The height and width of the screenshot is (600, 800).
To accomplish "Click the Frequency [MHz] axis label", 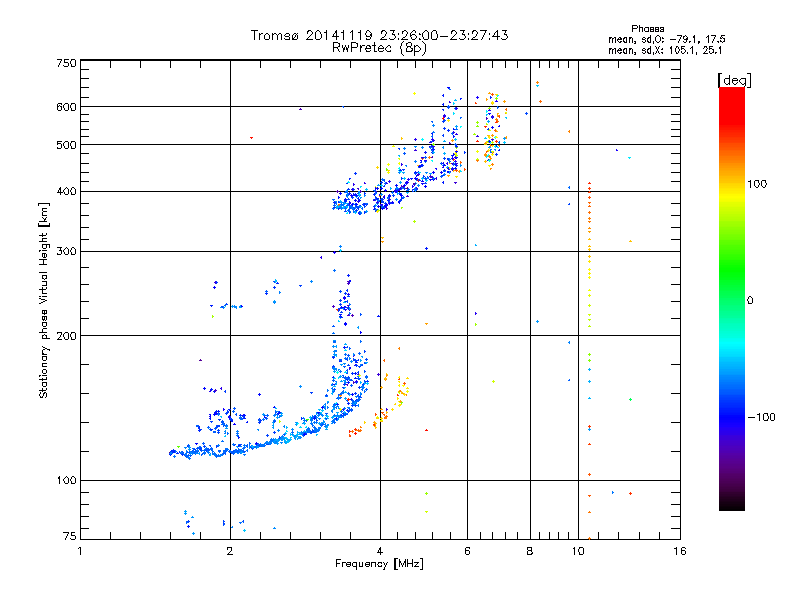I will 379,565.
